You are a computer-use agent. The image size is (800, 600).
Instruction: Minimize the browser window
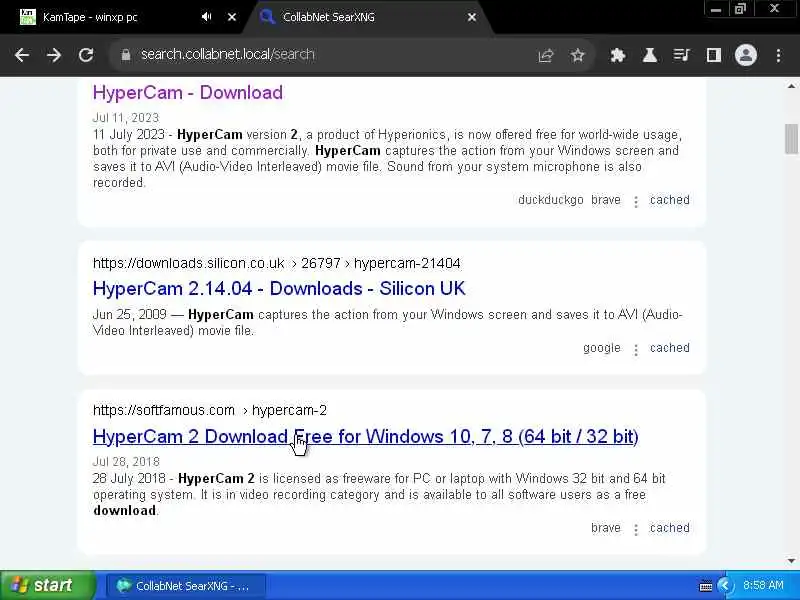point(716,9)
